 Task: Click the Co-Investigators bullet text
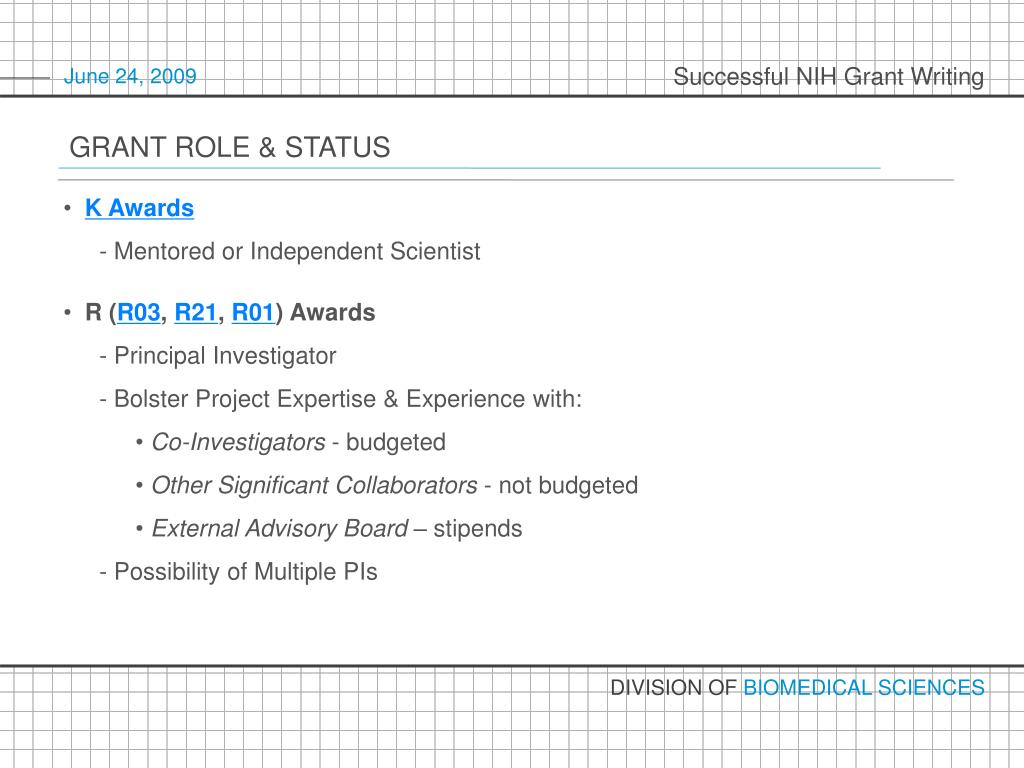pos(238,442)
